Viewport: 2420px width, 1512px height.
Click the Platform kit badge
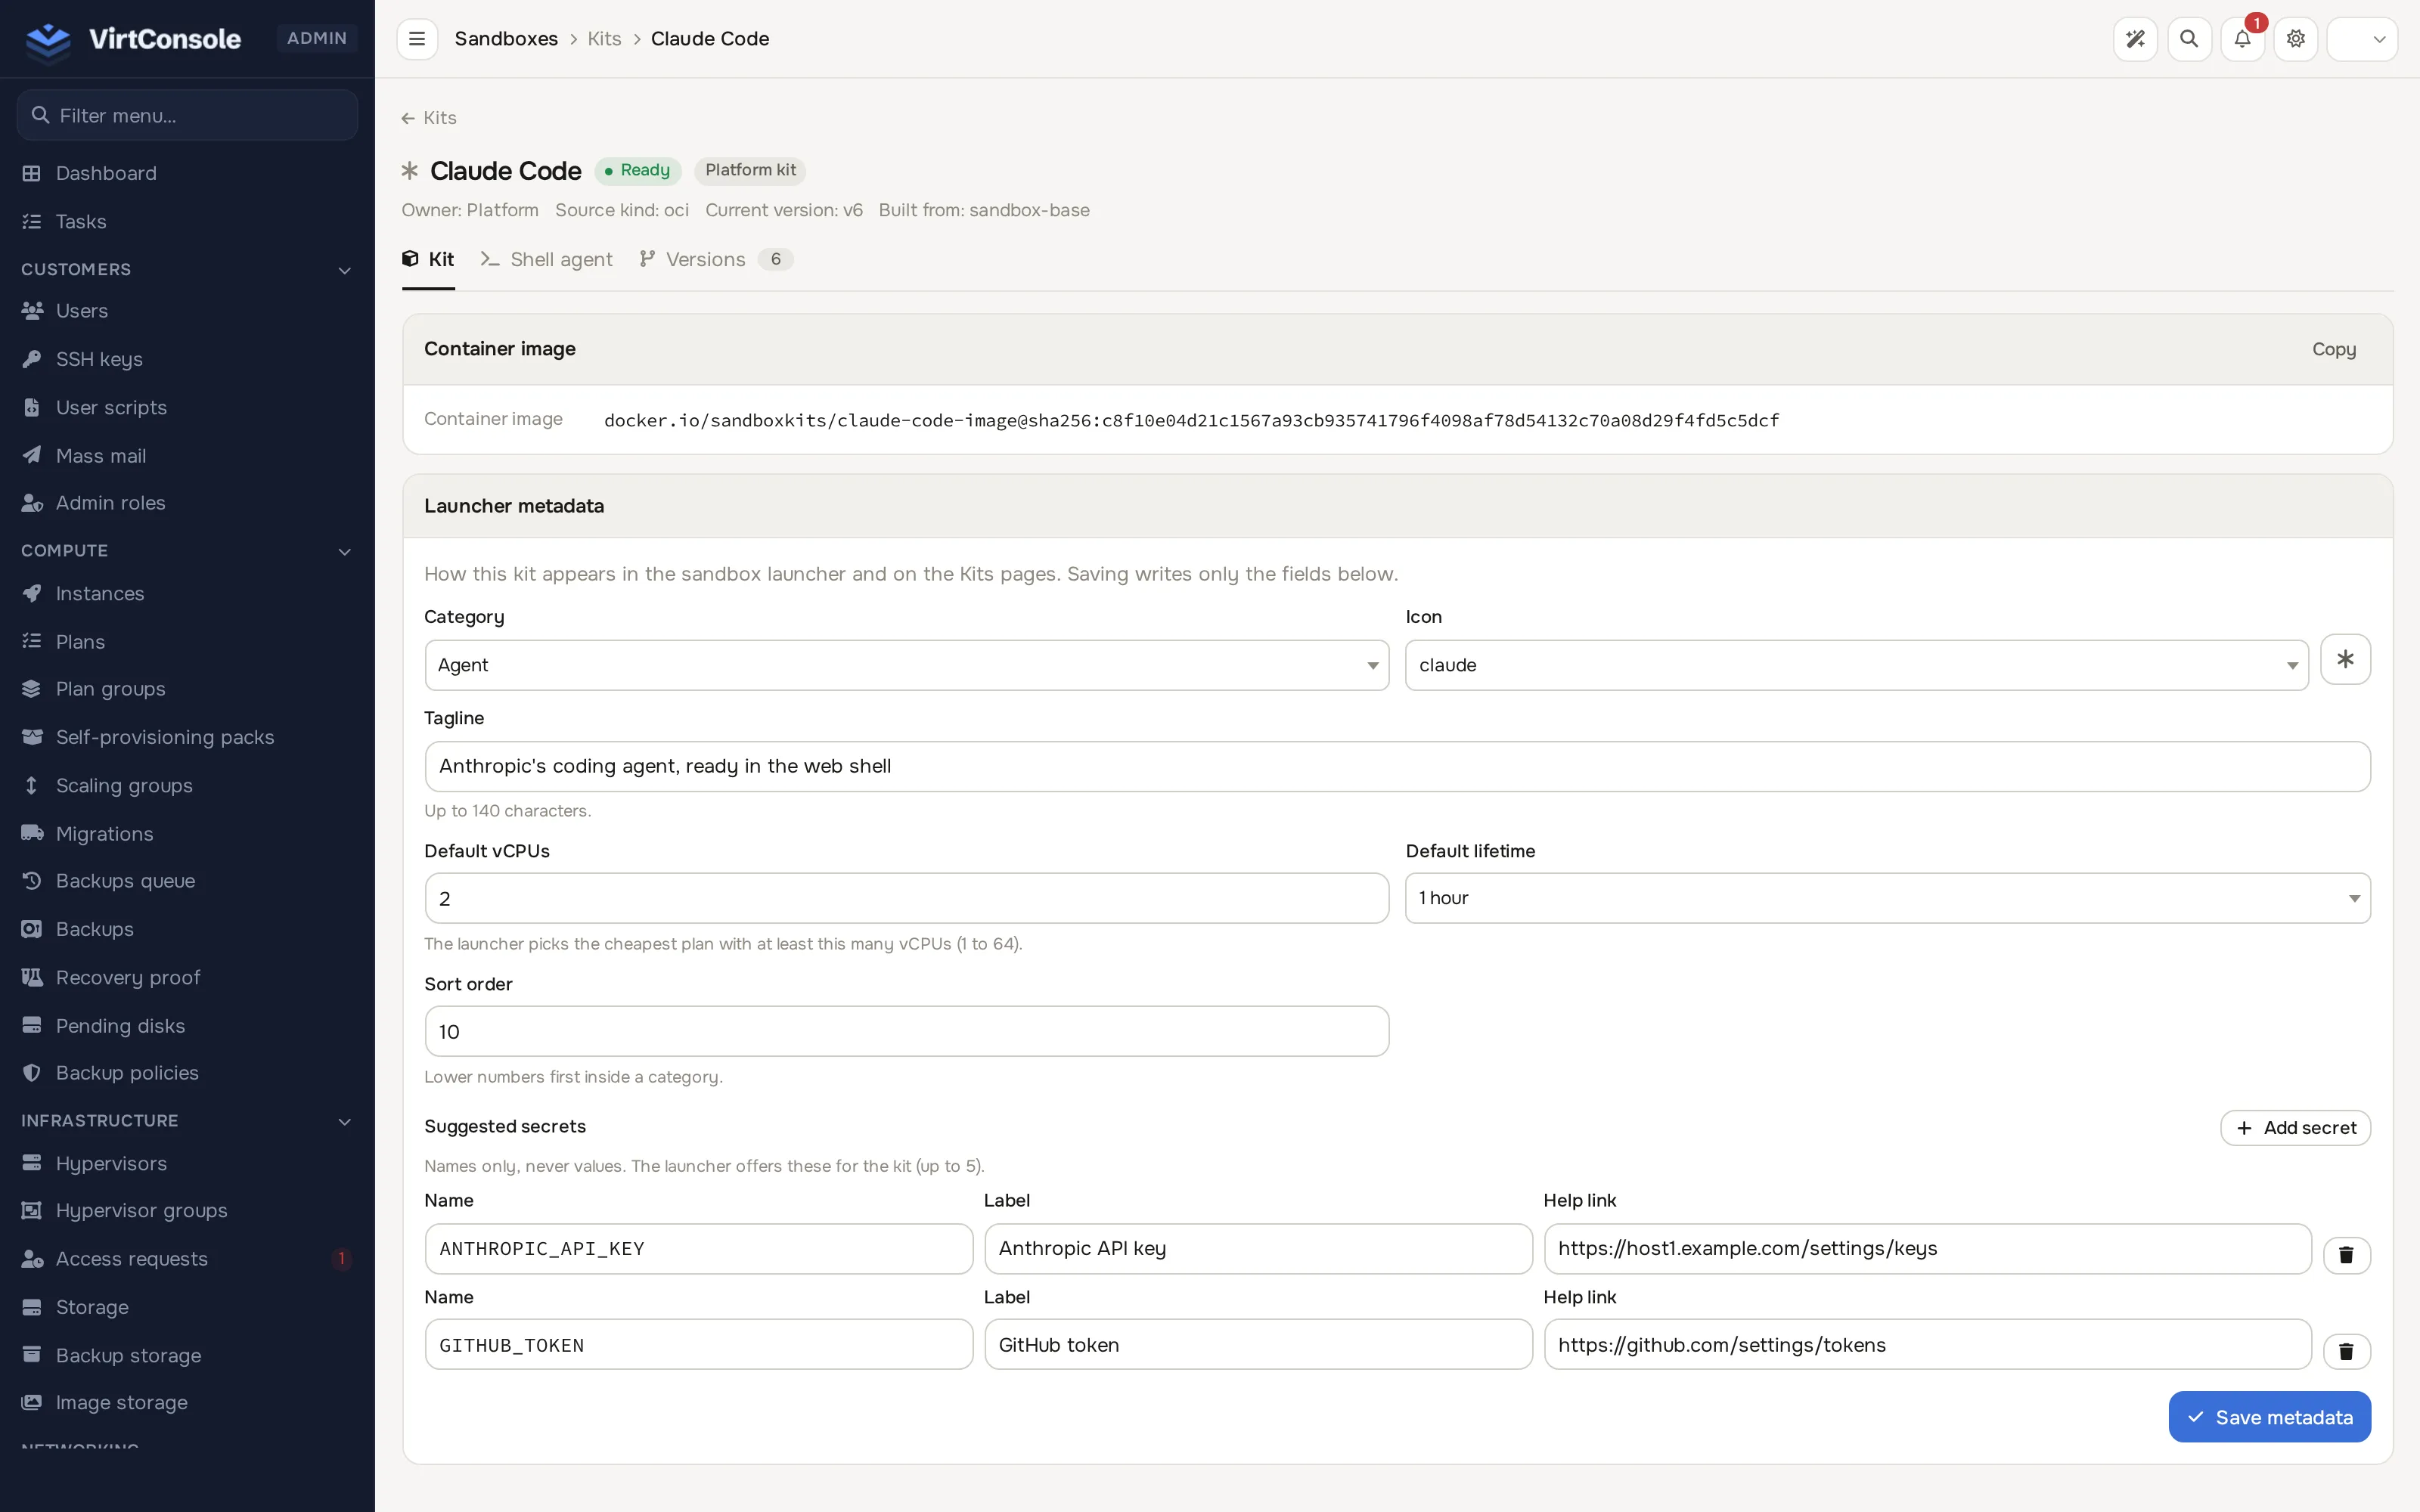pos(750,170)
